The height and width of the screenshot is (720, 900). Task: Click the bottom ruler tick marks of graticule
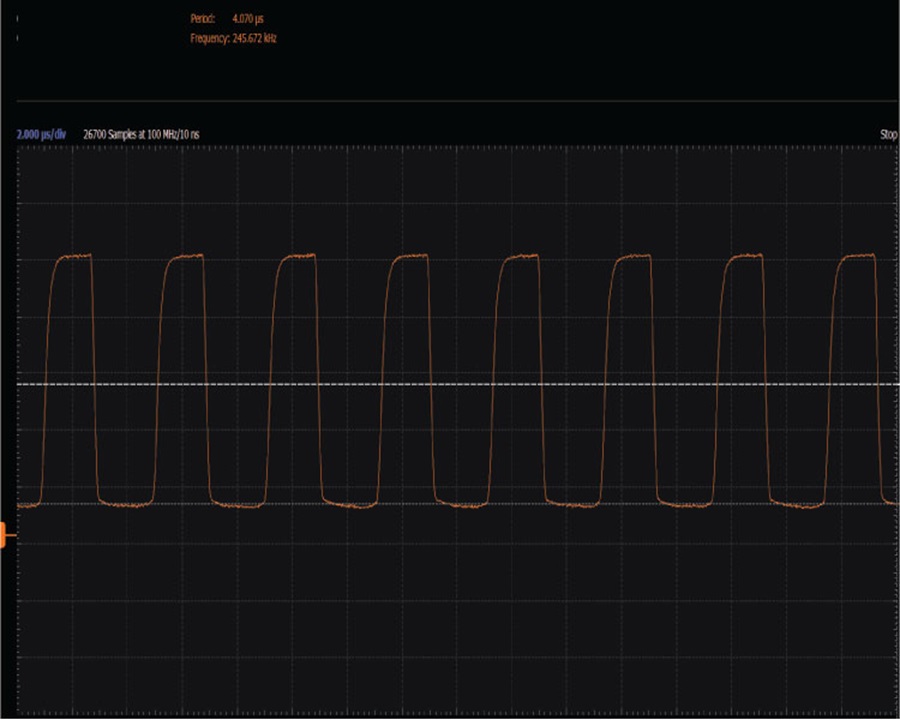[458, 714]
